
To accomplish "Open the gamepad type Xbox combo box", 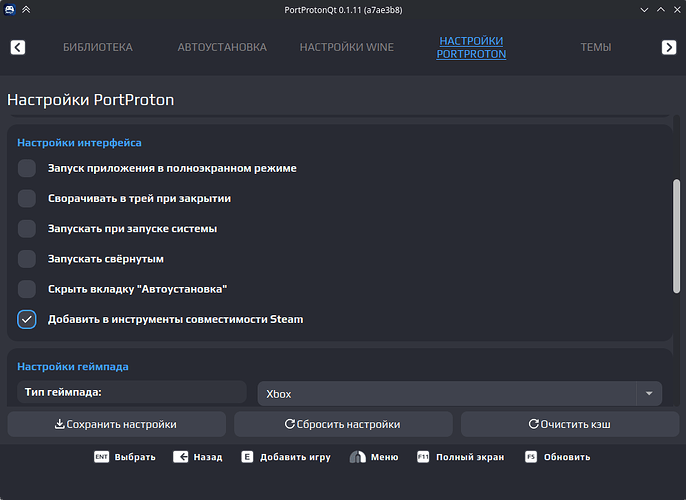I will click(x=459, y=394).
